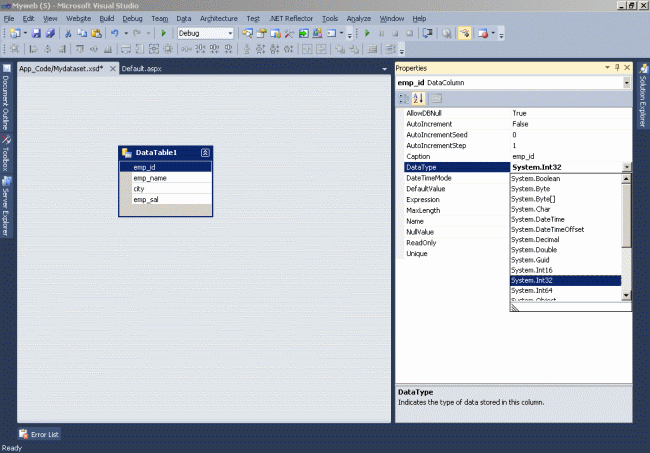Click the Error List icon at bottom
This screenshot has height=453, width=650.
[23, 434]
